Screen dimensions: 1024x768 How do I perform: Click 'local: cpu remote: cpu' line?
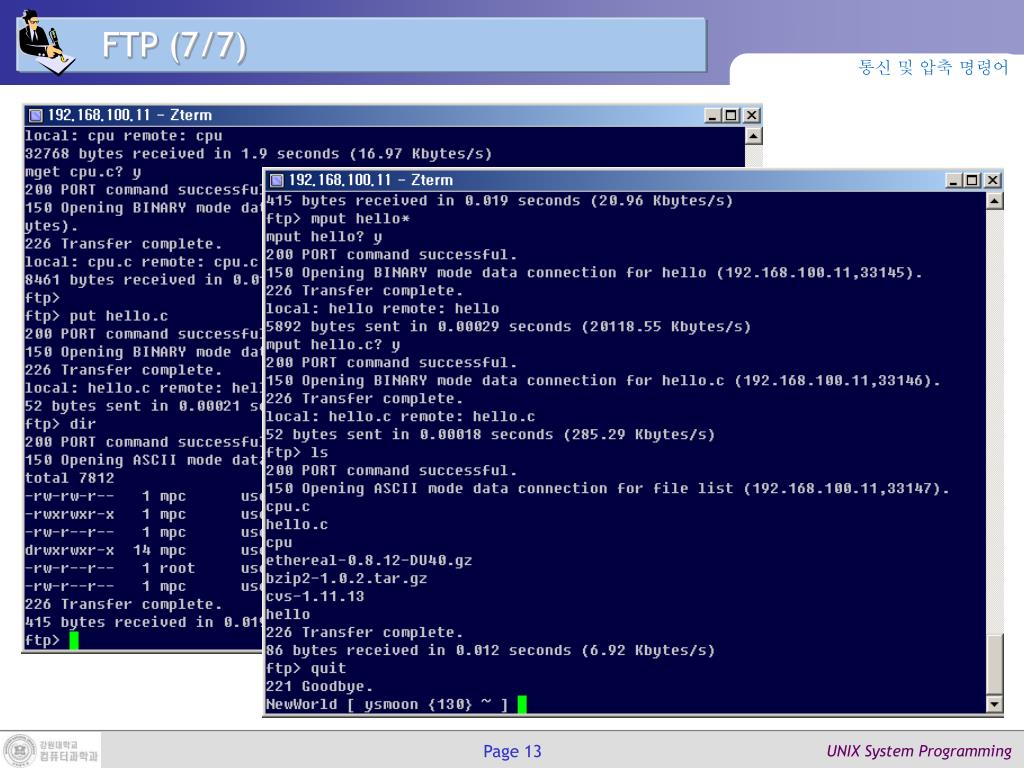(123, 136)
